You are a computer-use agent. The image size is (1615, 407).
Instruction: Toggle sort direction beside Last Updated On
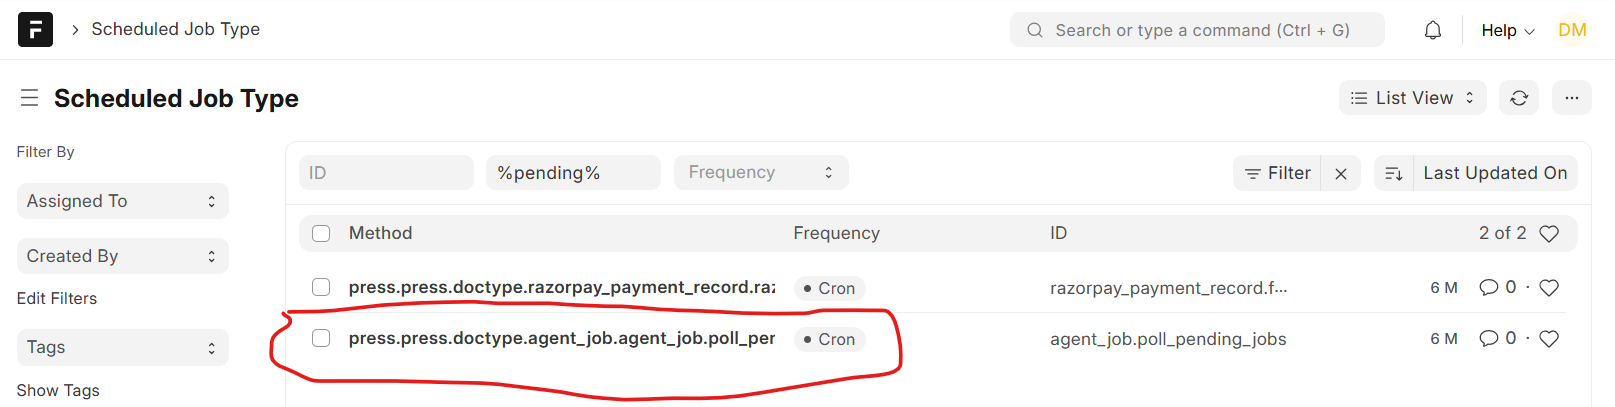[x=1393, y=173]
